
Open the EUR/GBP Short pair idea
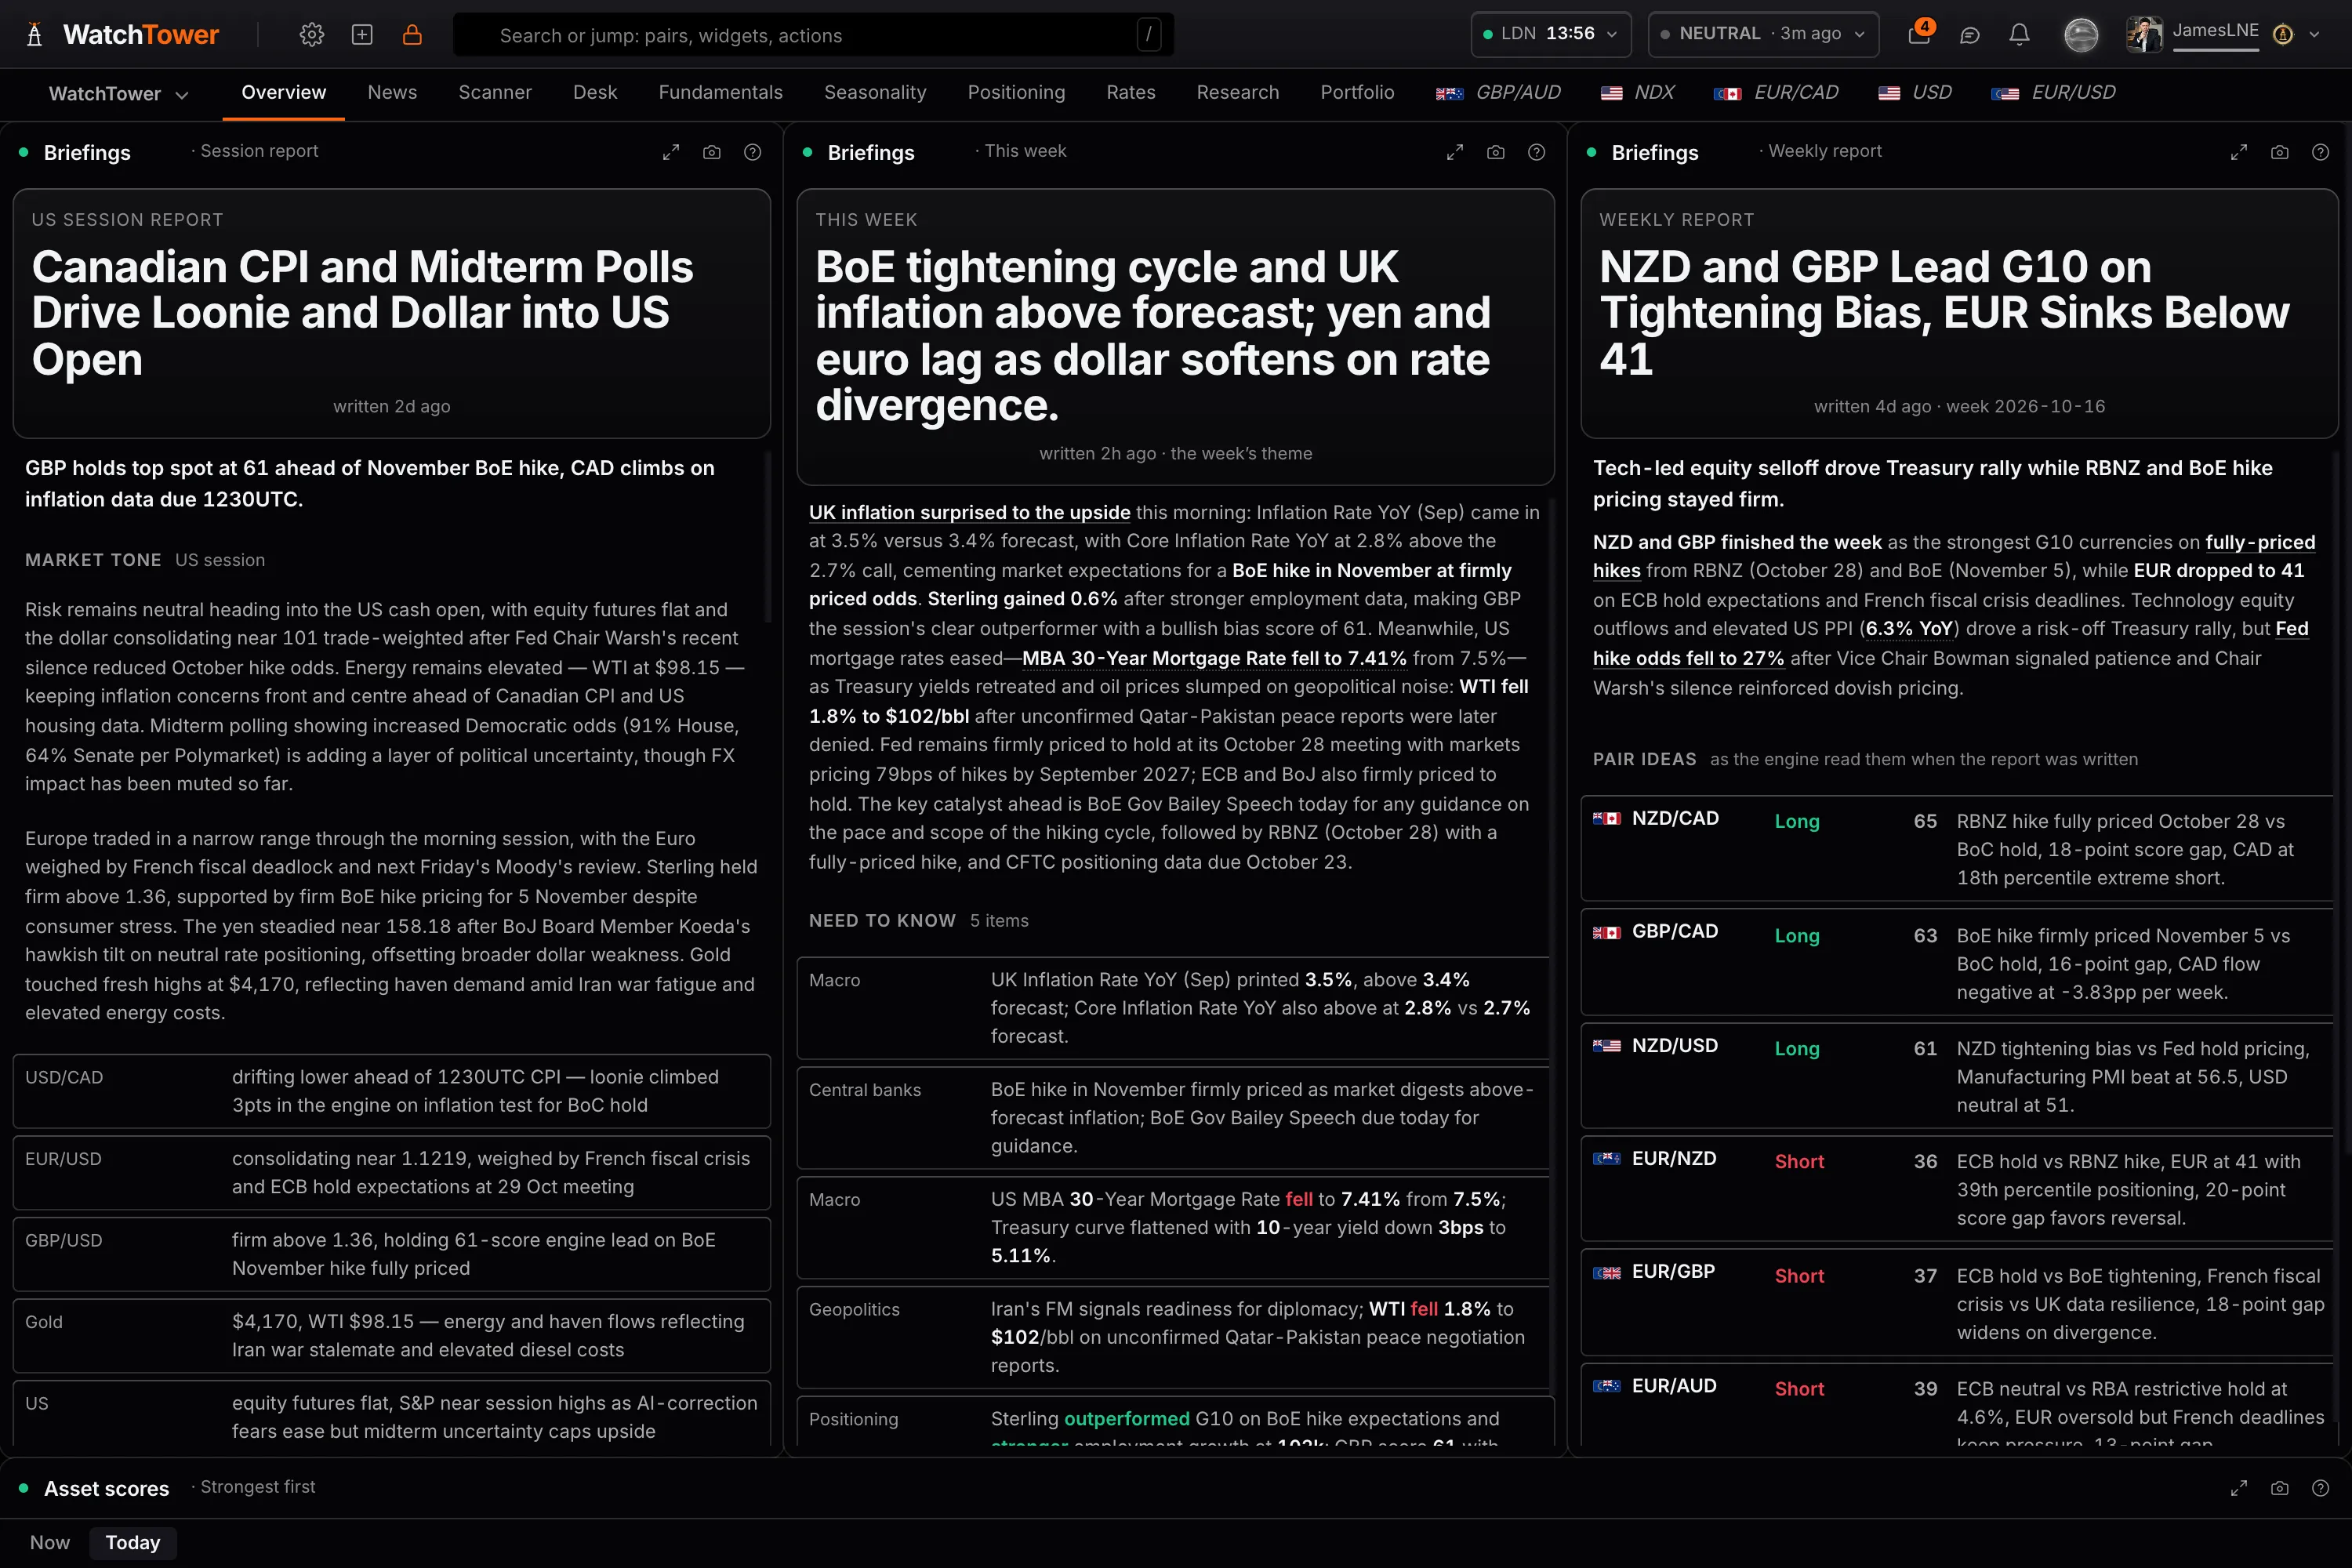[x=1956, y=1303]
